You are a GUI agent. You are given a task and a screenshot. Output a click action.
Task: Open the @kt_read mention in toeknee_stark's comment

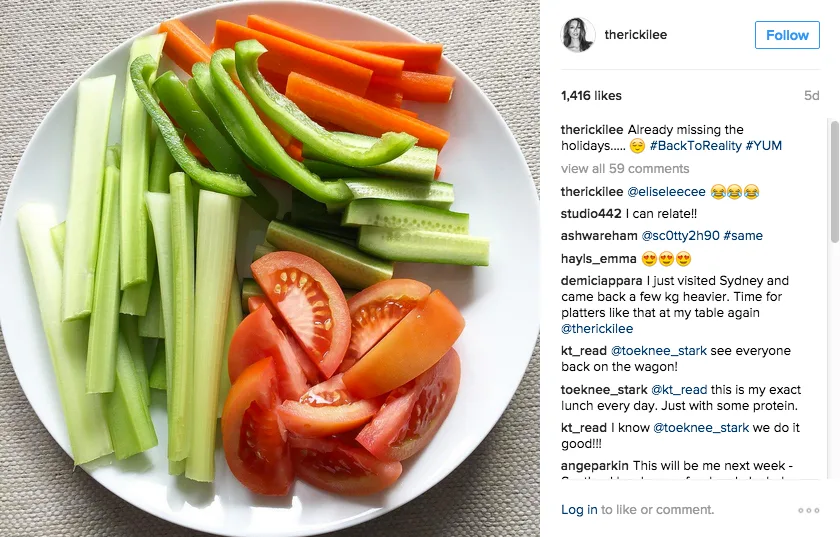pyautogui.click(x=679, y=390)
